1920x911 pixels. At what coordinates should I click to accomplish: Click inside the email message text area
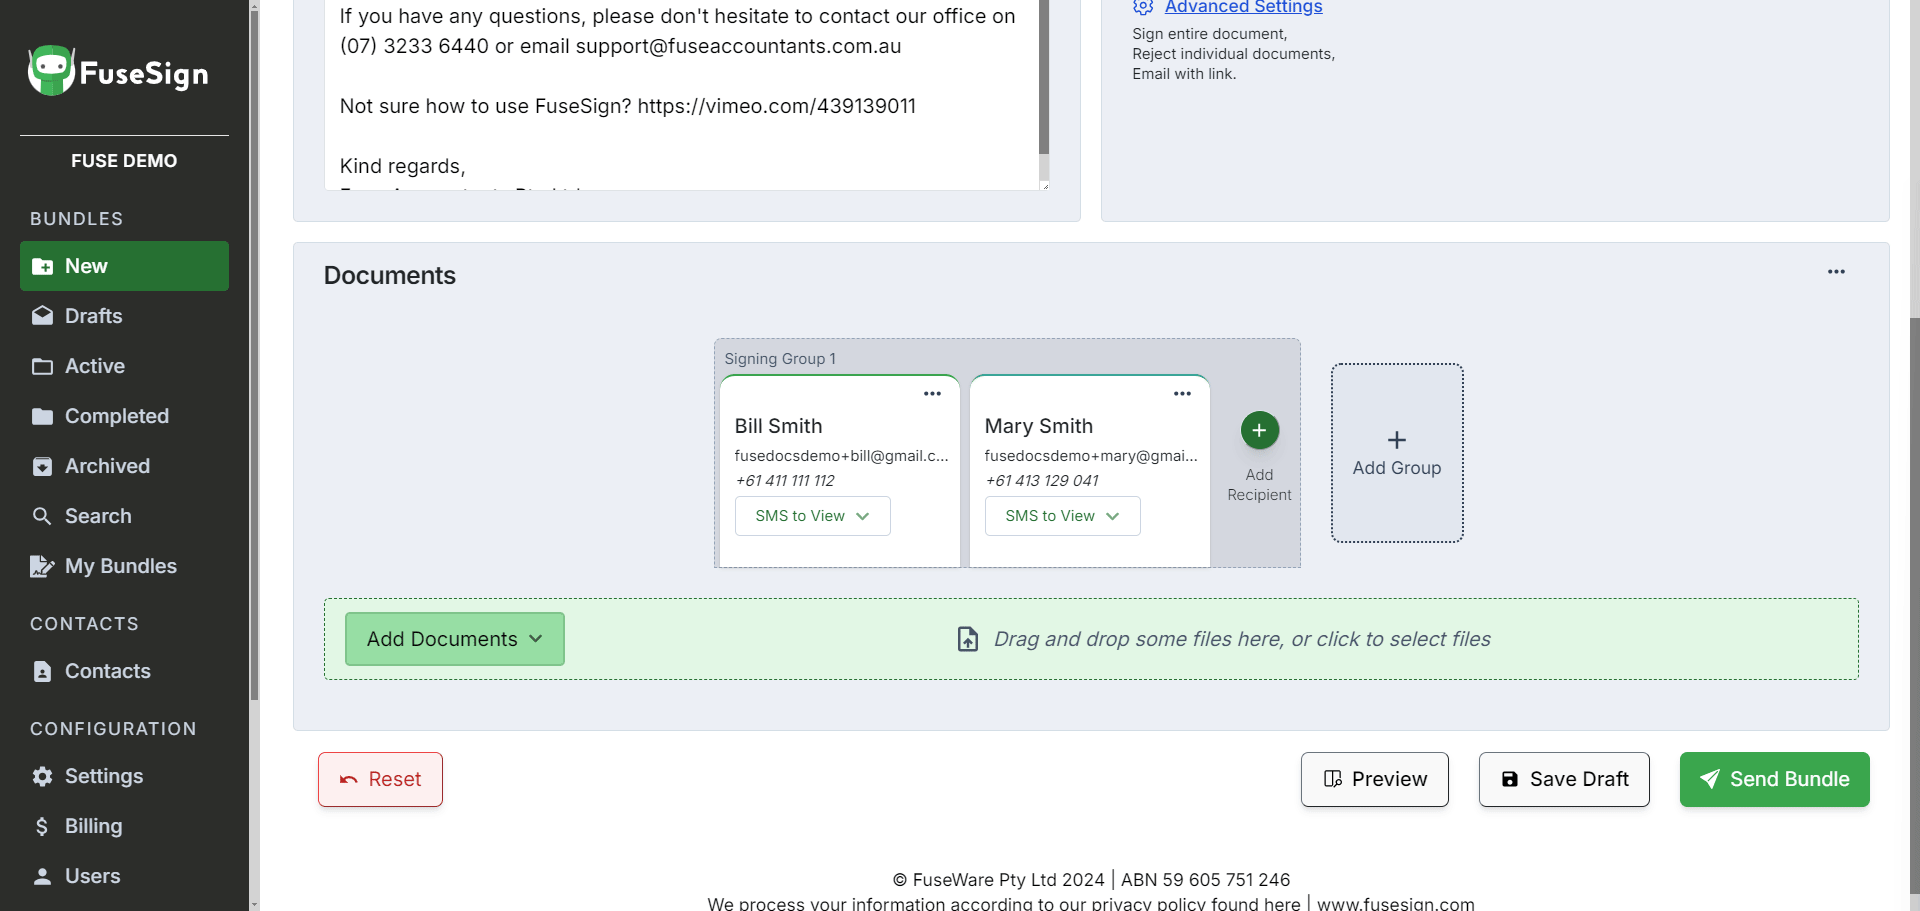tap(680, 90)
